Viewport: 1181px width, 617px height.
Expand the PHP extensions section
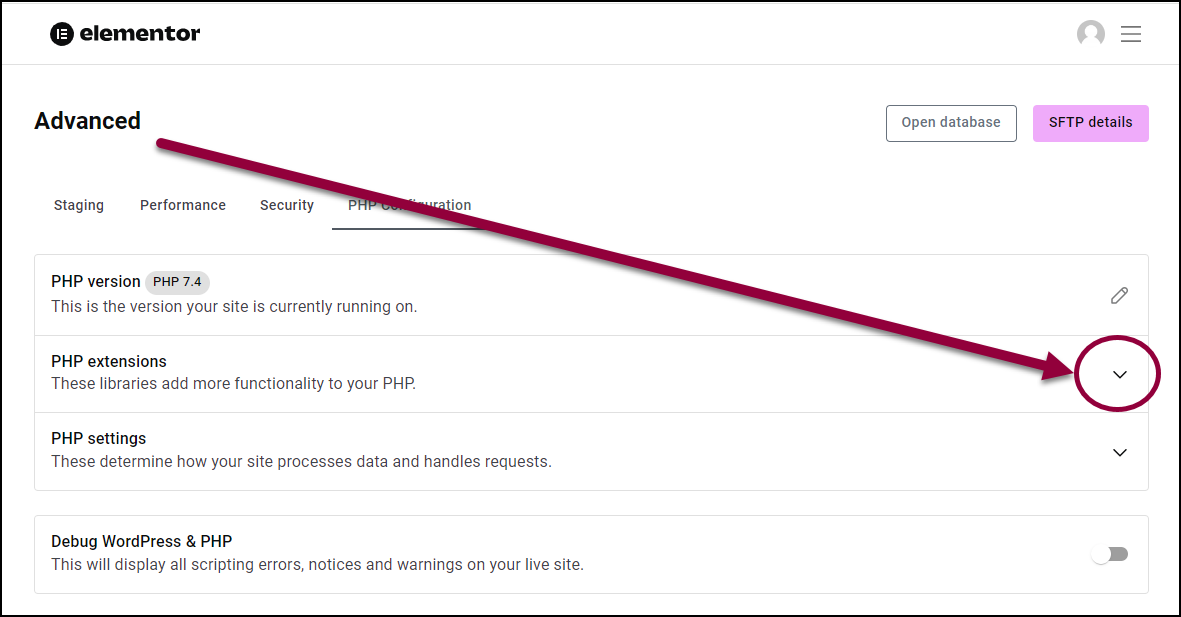[x=1120, y=374]
